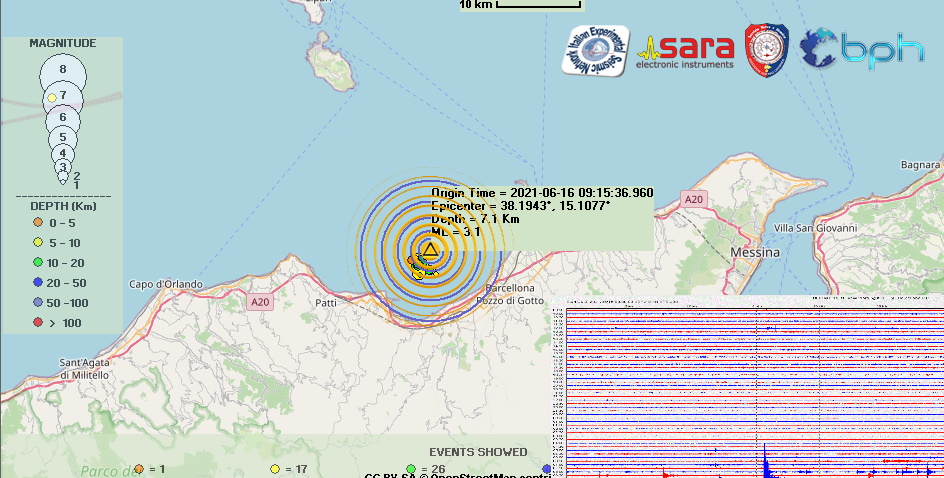Image resolution: width=944 pixels, height=478 pixels.
Task: Click the Italian Experimental Seismic Network logo
Action: pos(595,51)
